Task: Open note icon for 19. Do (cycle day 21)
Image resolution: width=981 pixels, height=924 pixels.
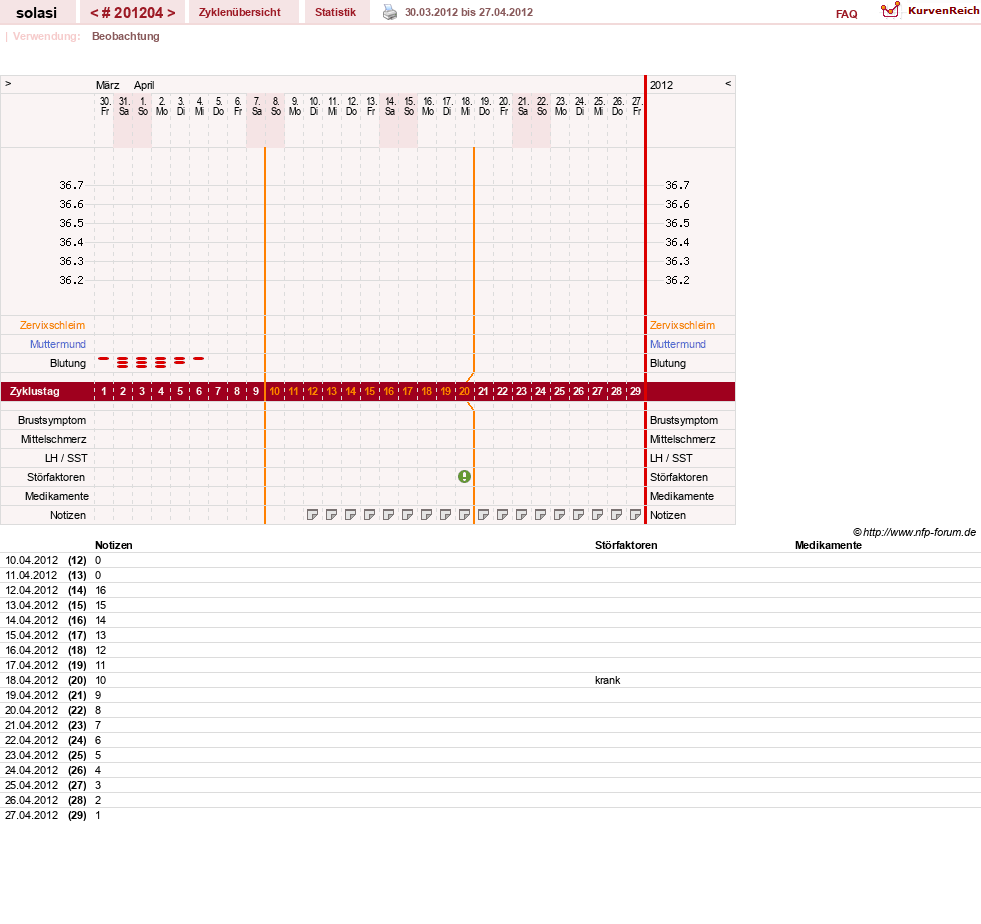Action: (483, 515)
